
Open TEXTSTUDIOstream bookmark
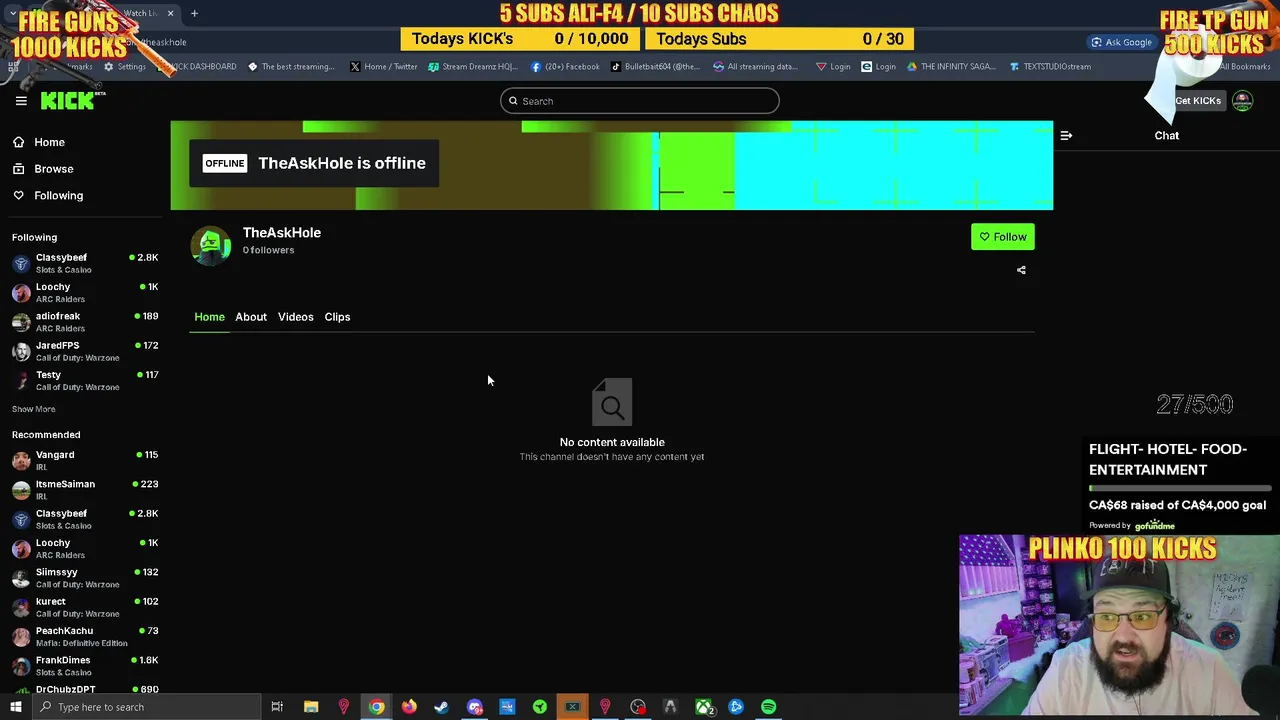tap(1050, 67)
